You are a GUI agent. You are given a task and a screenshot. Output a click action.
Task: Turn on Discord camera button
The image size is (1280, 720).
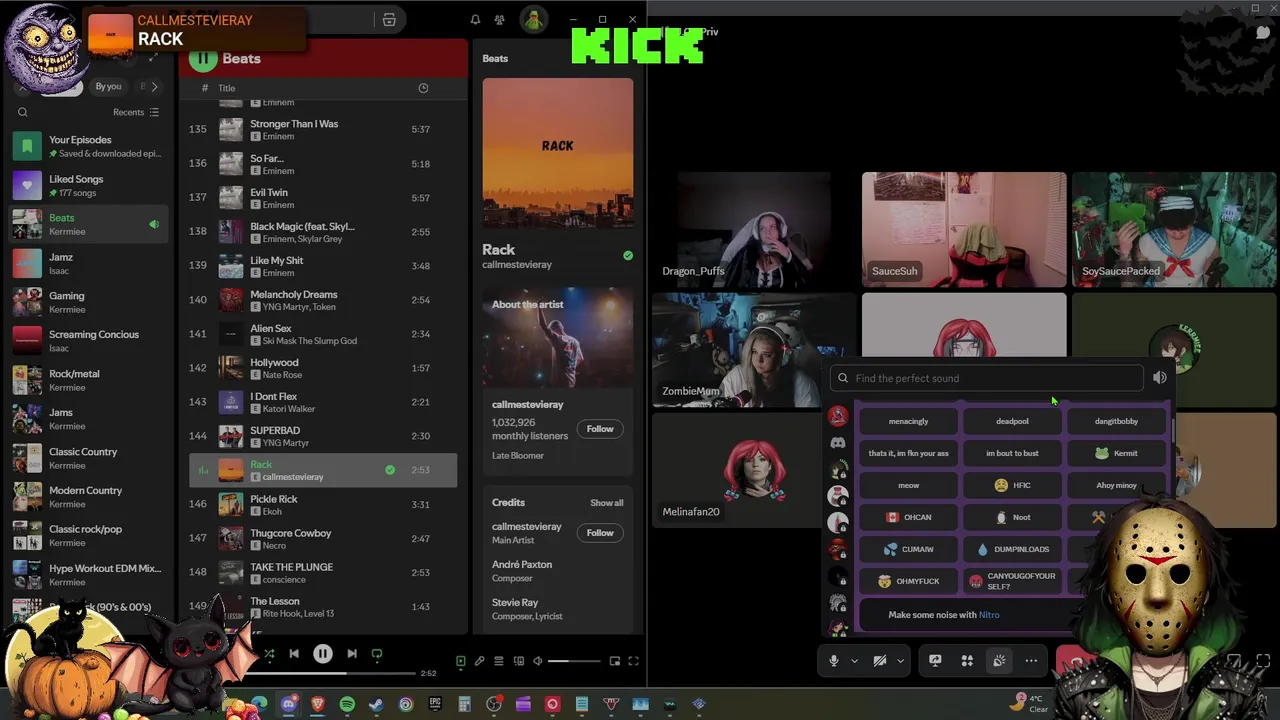coord(880,660)
